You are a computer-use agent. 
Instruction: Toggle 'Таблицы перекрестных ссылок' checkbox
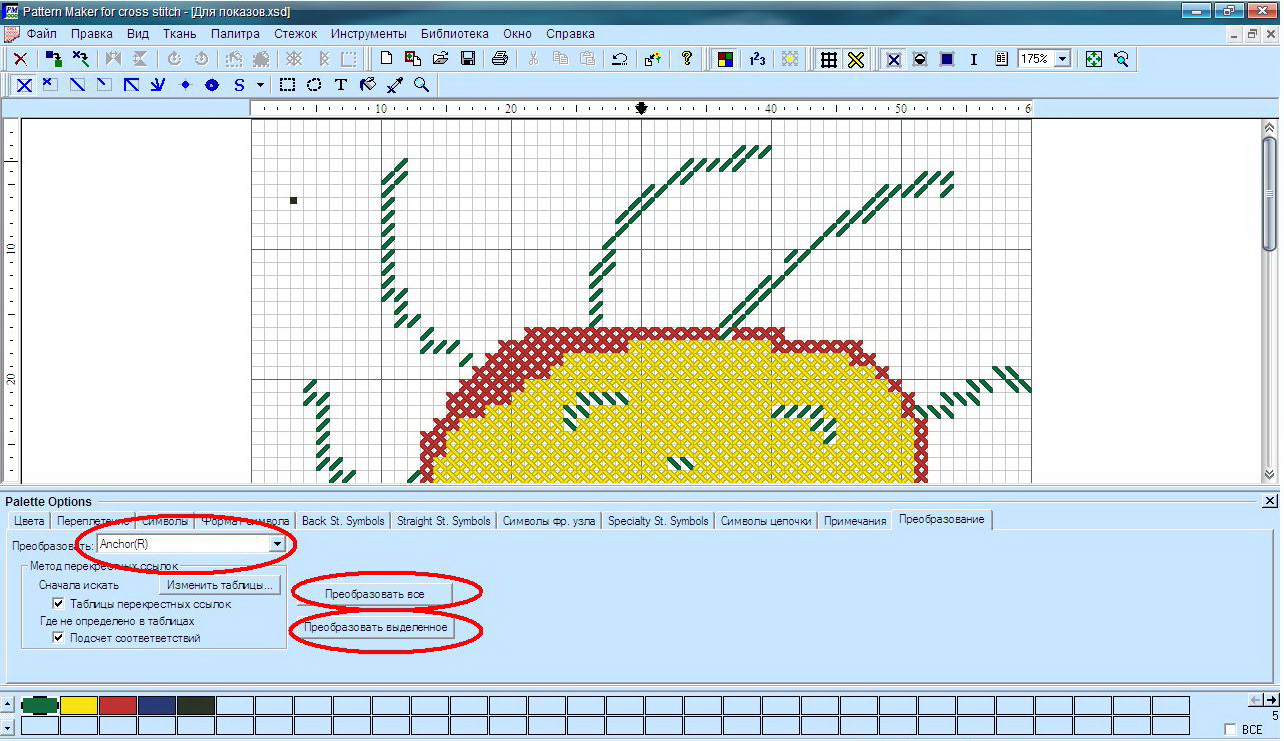pos(59,604)
